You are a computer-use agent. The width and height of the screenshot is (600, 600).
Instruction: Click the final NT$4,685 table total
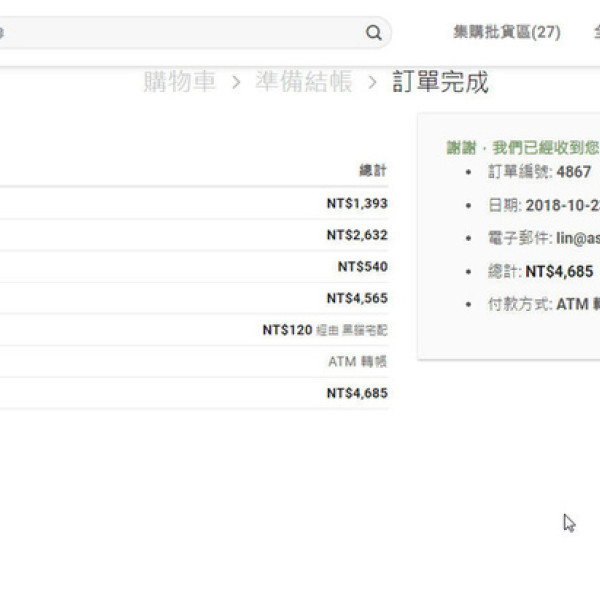point(356,393)
